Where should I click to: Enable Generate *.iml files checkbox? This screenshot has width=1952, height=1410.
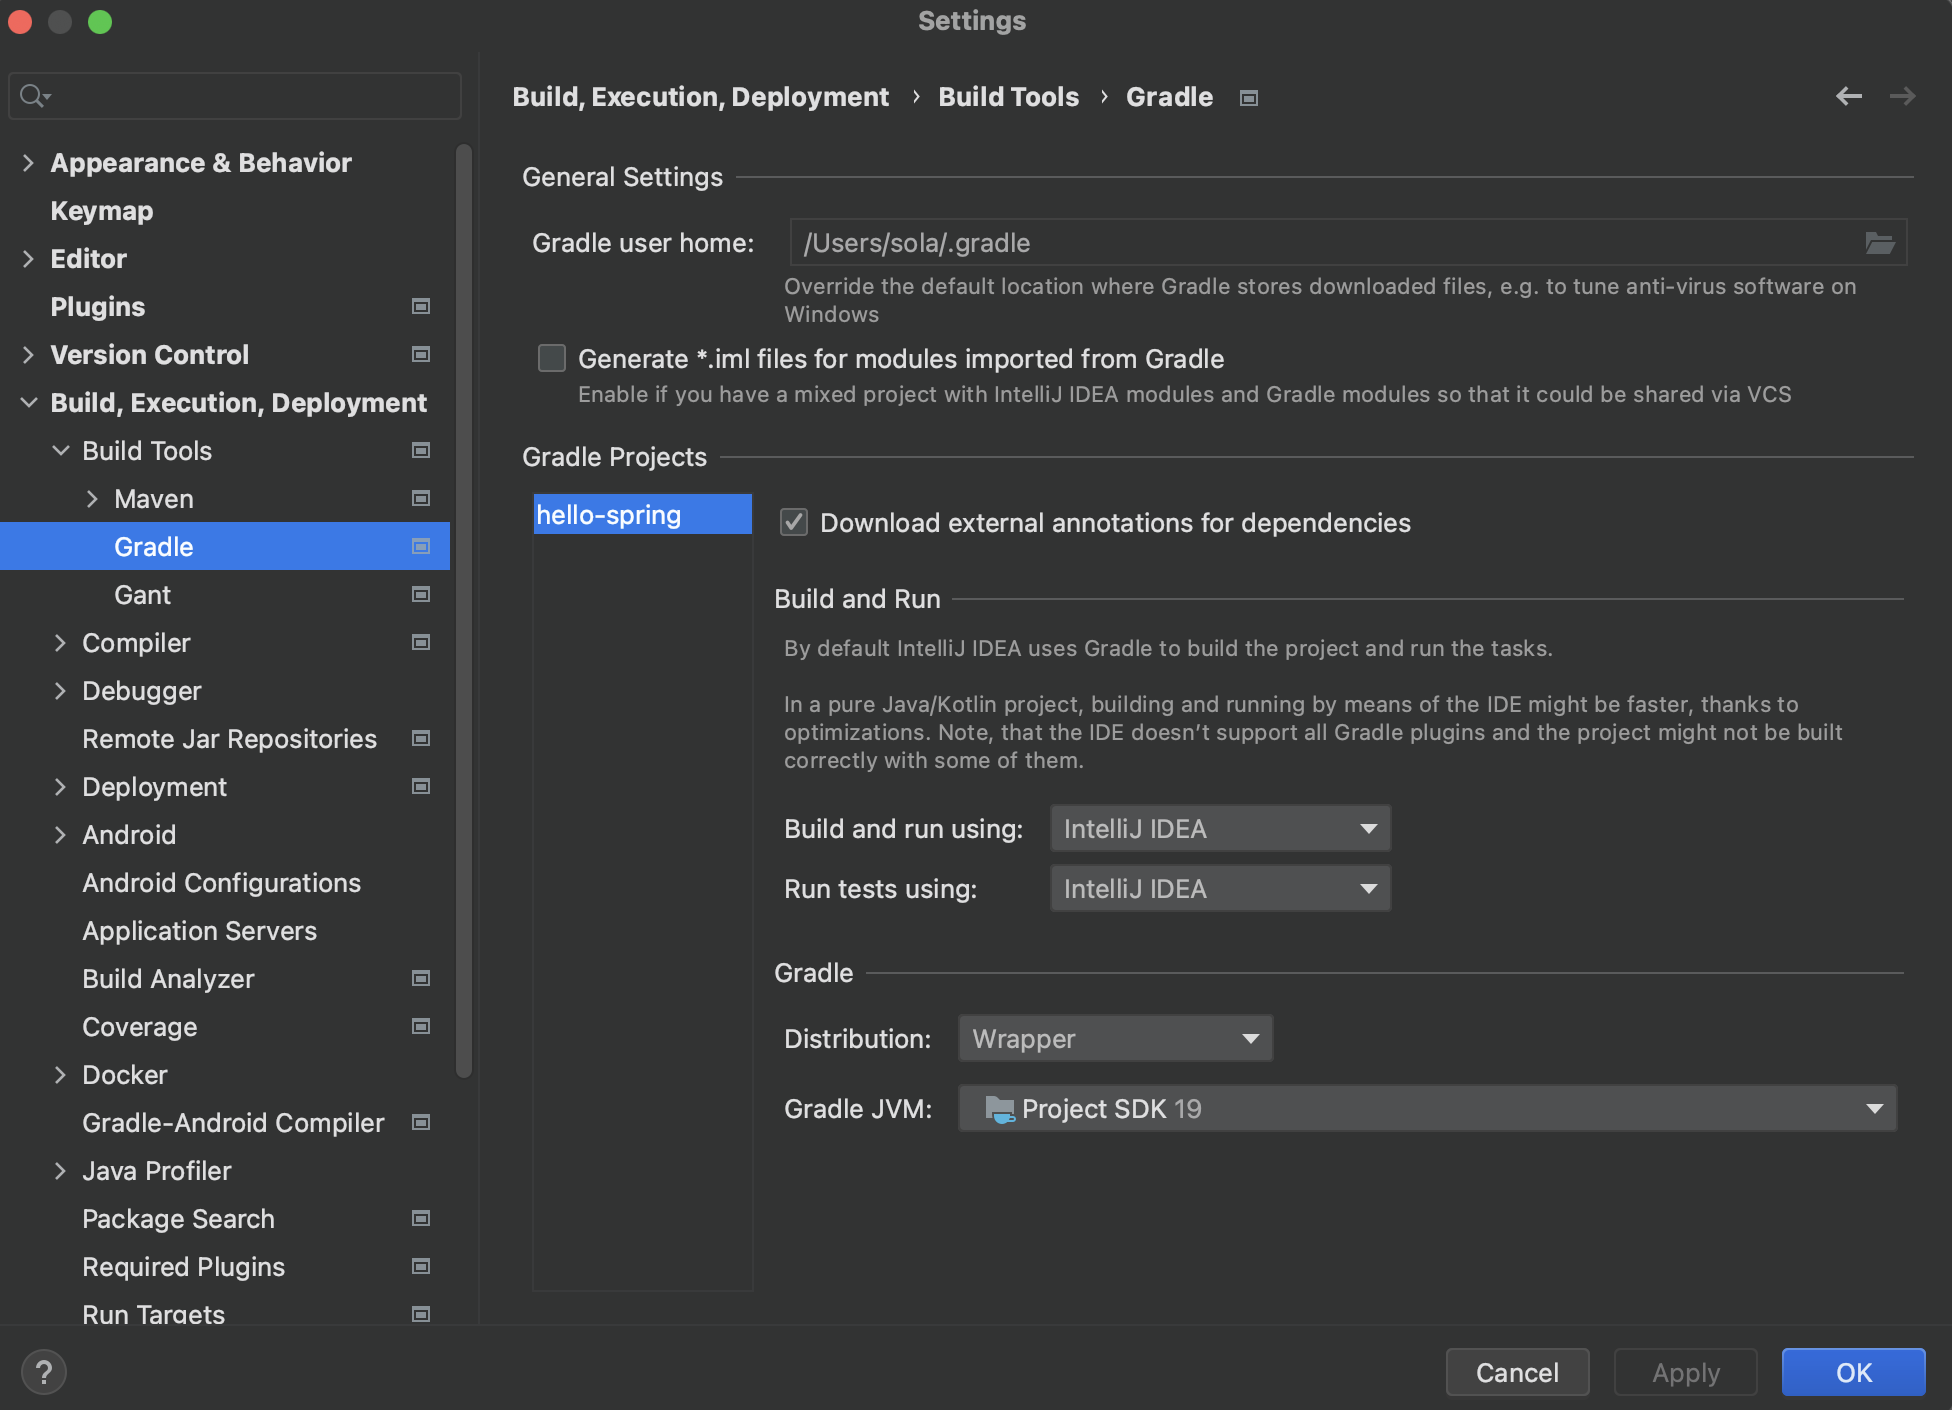coord(552,358)
